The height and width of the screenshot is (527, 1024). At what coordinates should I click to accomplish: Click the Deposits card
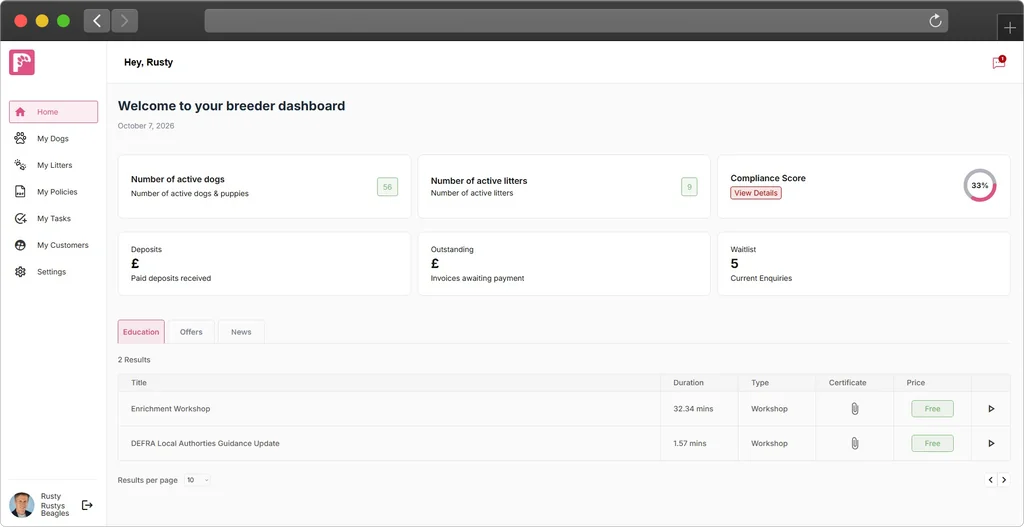[264, 264]
